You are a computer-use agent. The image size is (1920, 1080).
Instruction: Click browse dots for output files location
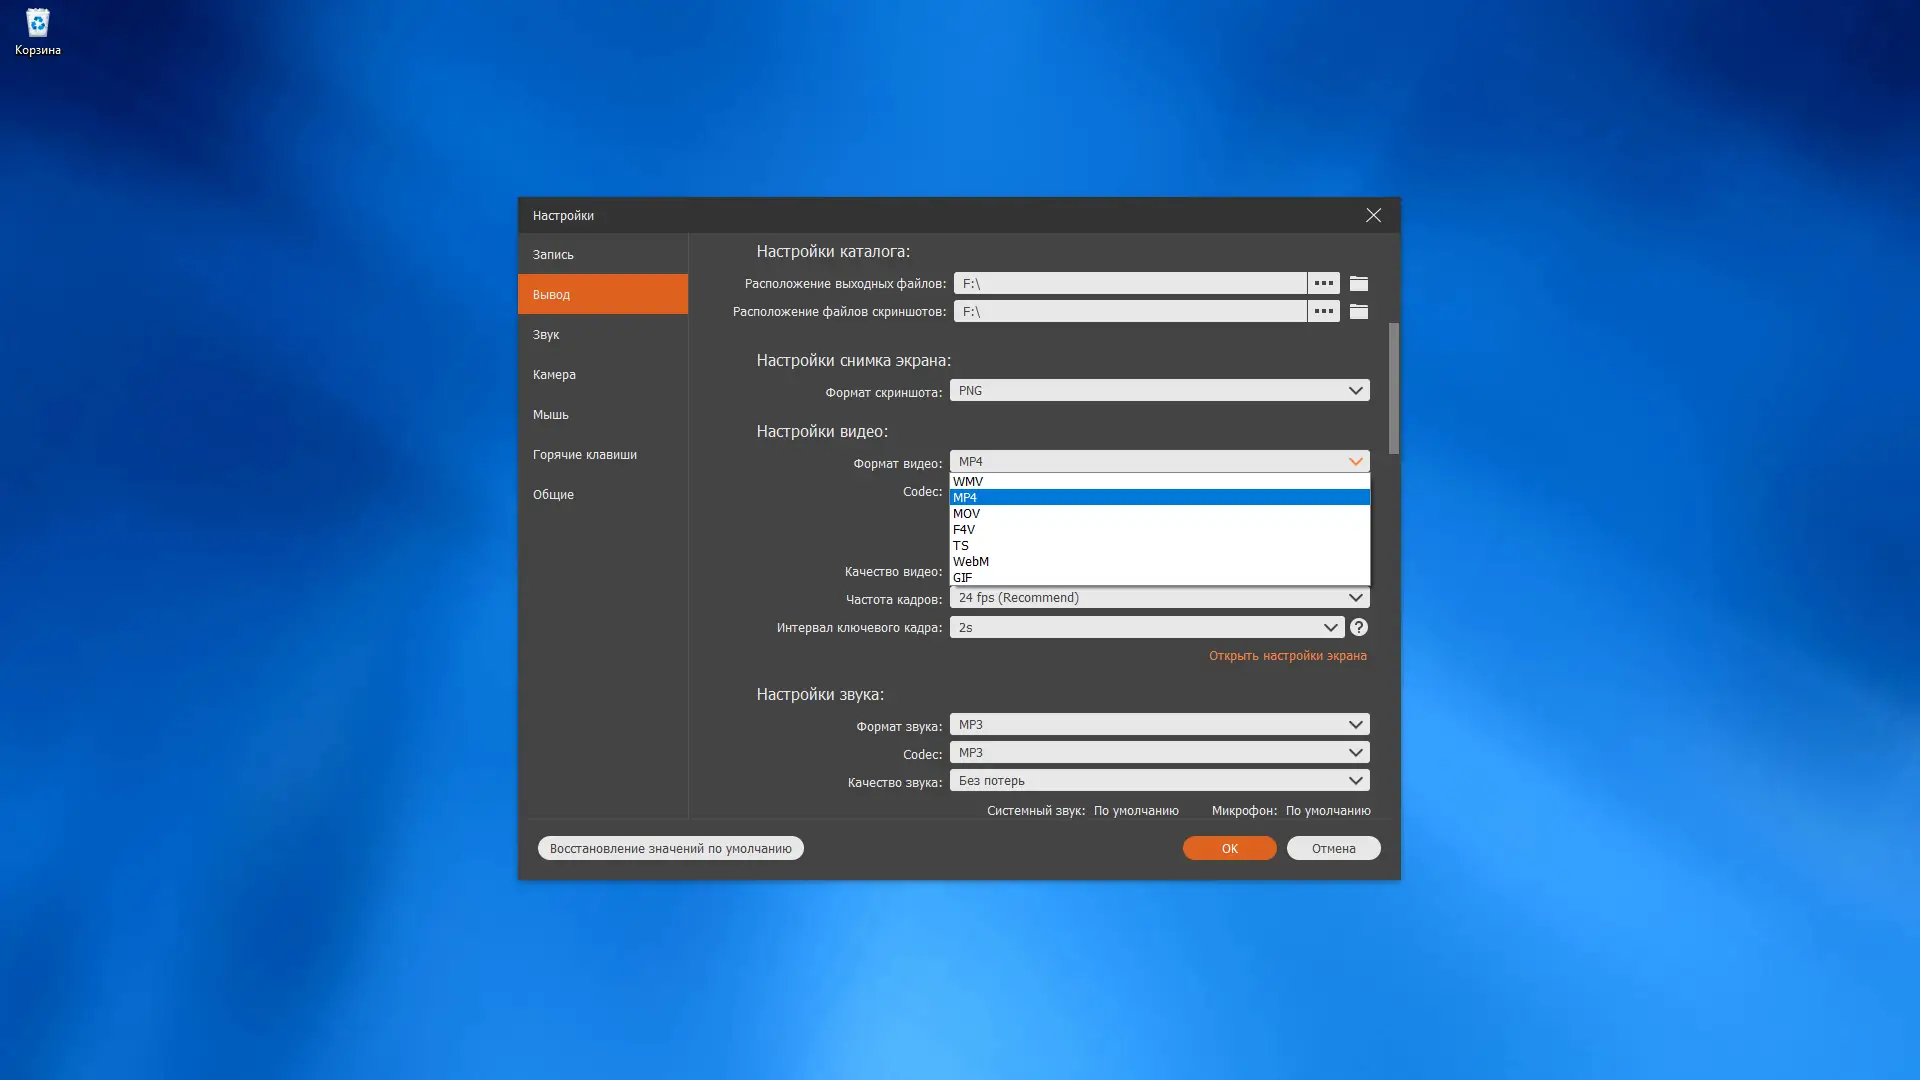(1323, 284)
